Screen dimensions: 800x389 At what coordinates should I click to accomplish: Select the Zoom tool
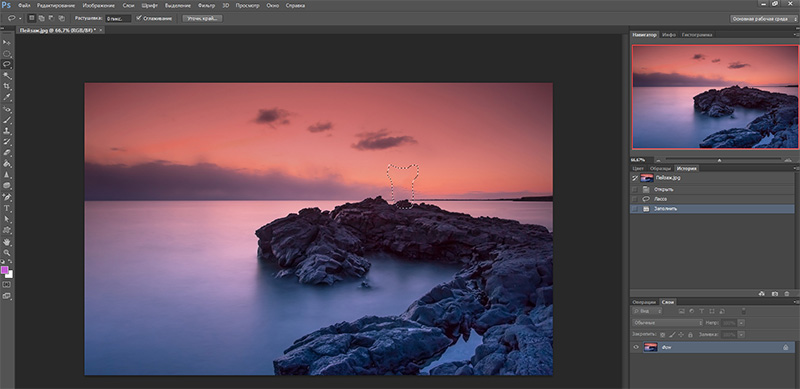7,252
